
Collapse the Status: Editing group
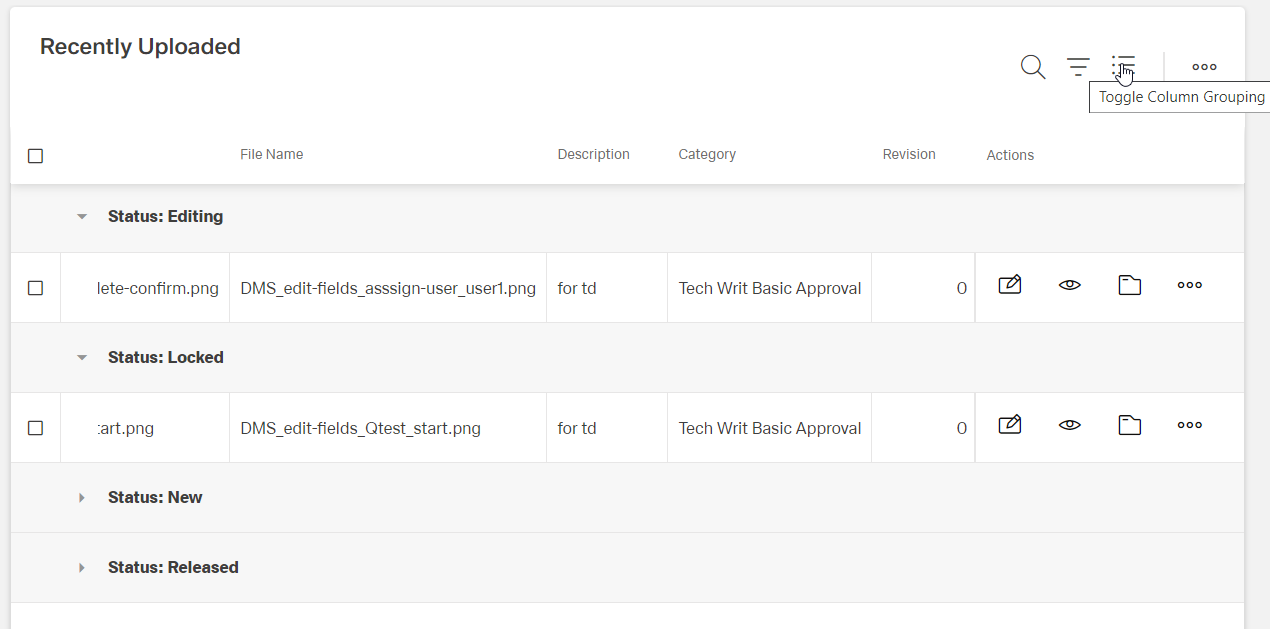point(82,217)
